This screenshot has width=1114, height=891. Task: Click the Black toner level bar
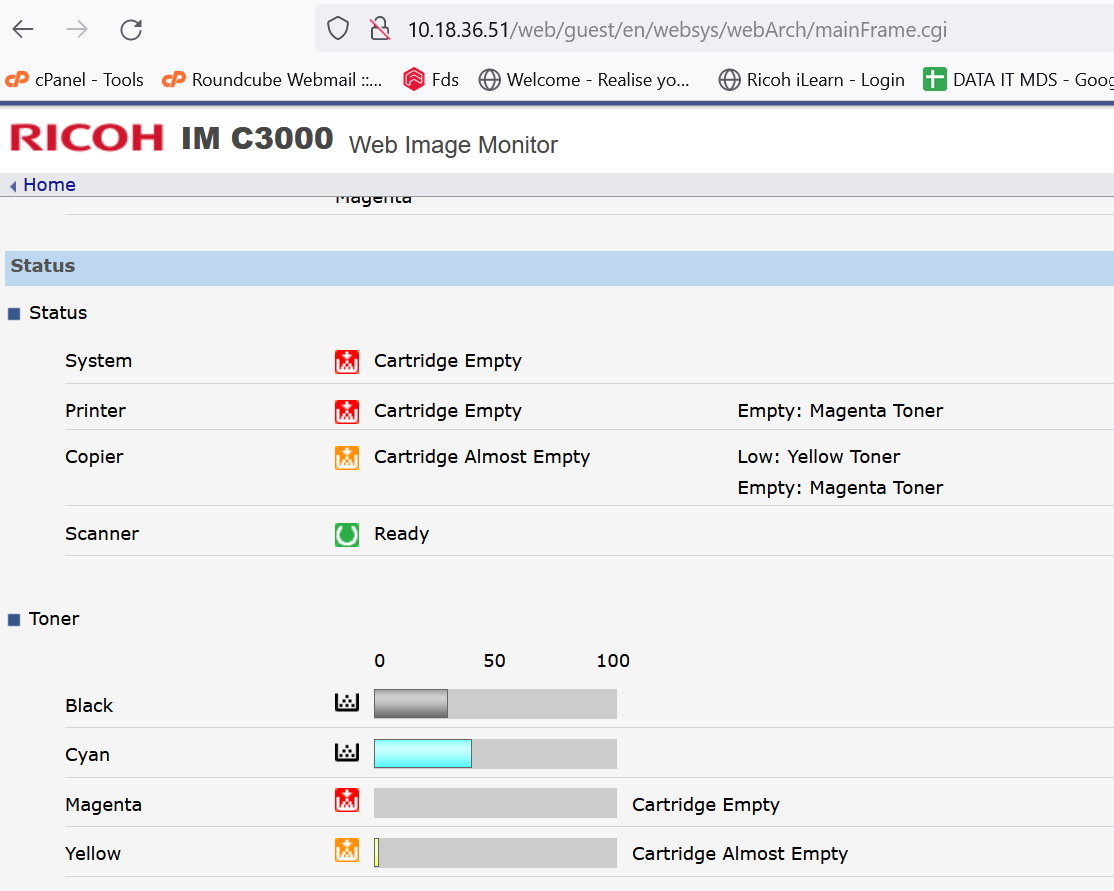coord(495,704)
